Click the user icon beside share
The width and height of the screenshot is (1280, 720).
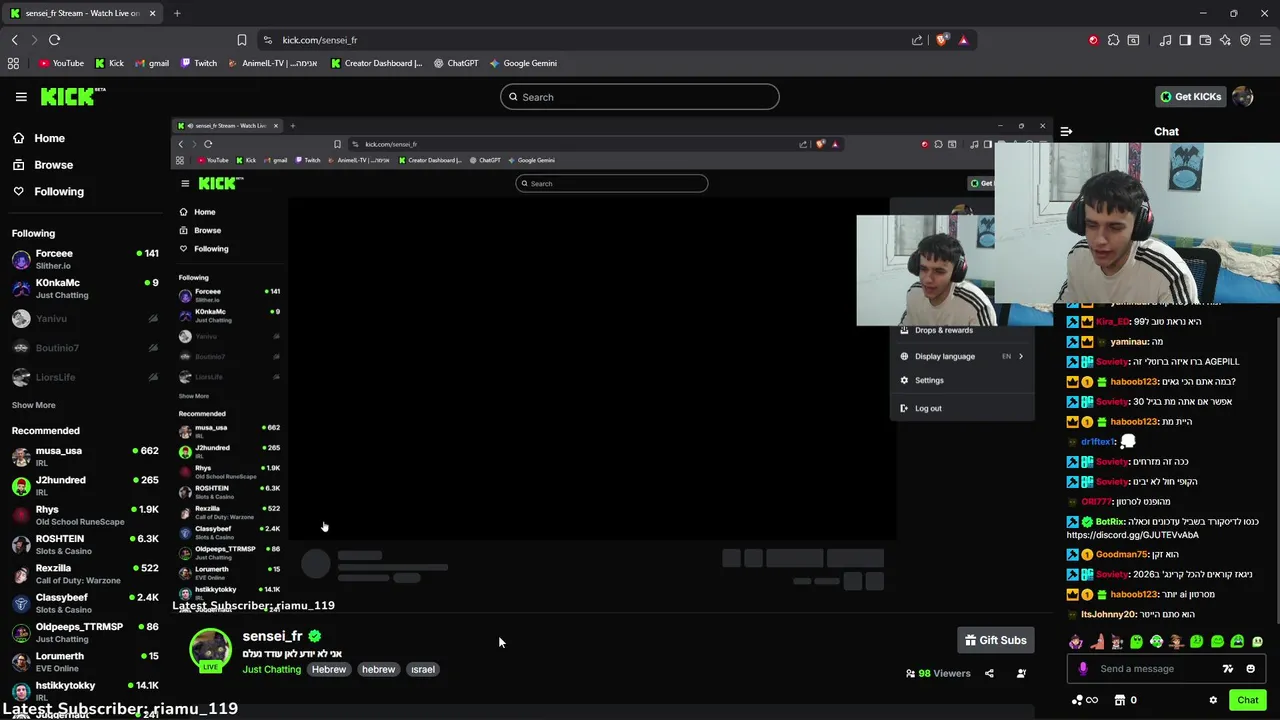(1021, 673)
